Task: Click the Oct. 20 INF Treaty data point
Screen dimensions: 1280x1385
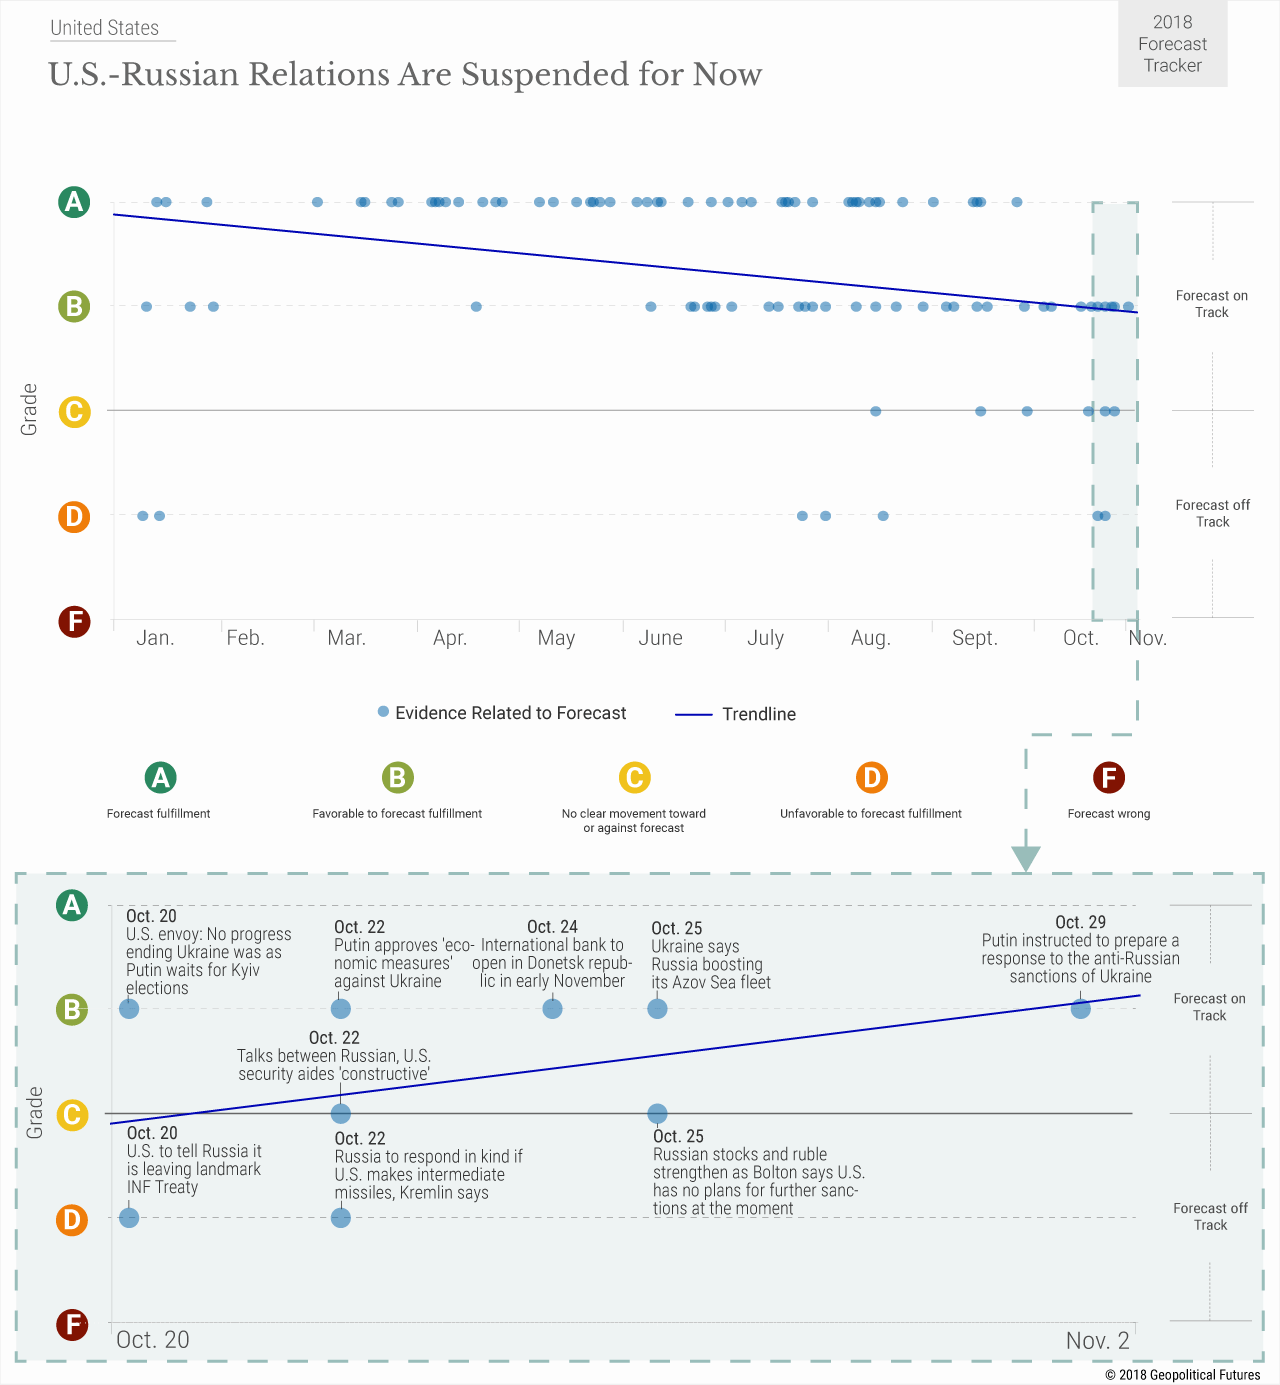Action: tap(129, 1218)
